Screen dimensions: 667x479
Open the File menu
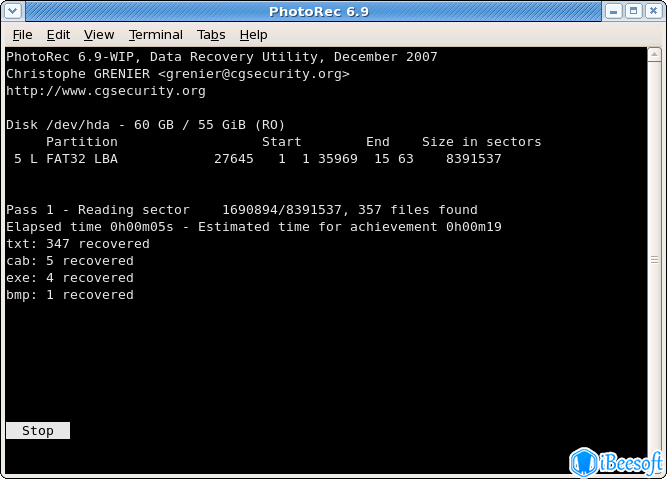[23, 35]
